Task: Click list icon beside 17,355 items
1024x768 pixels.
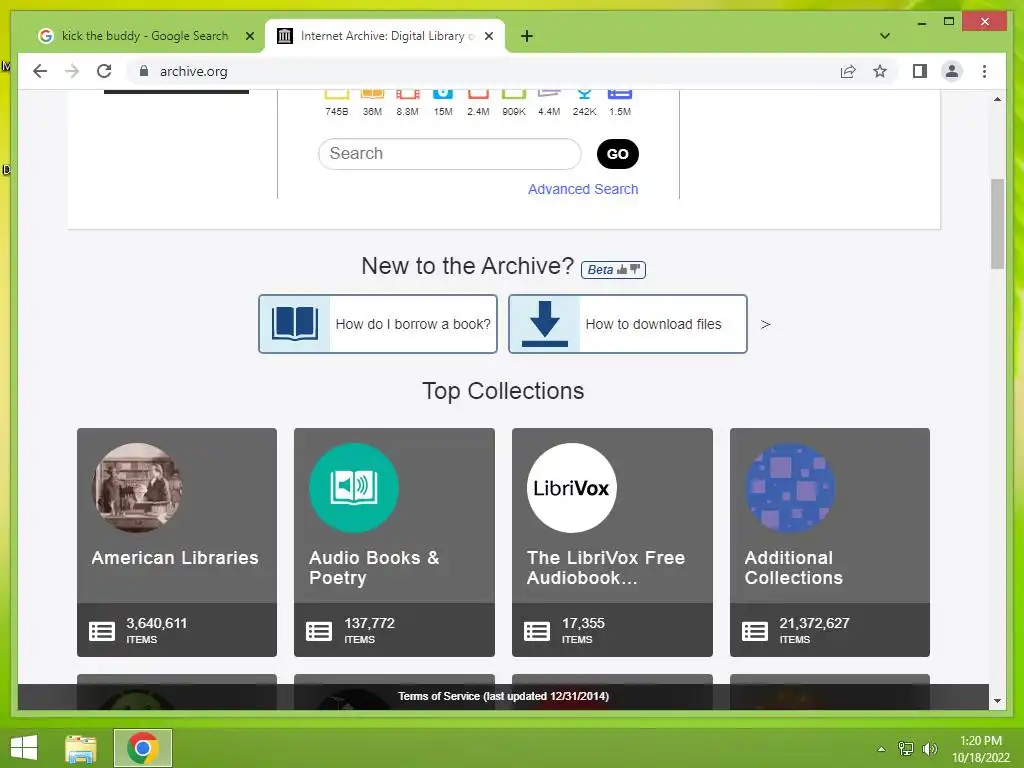Action: (537, 631)
